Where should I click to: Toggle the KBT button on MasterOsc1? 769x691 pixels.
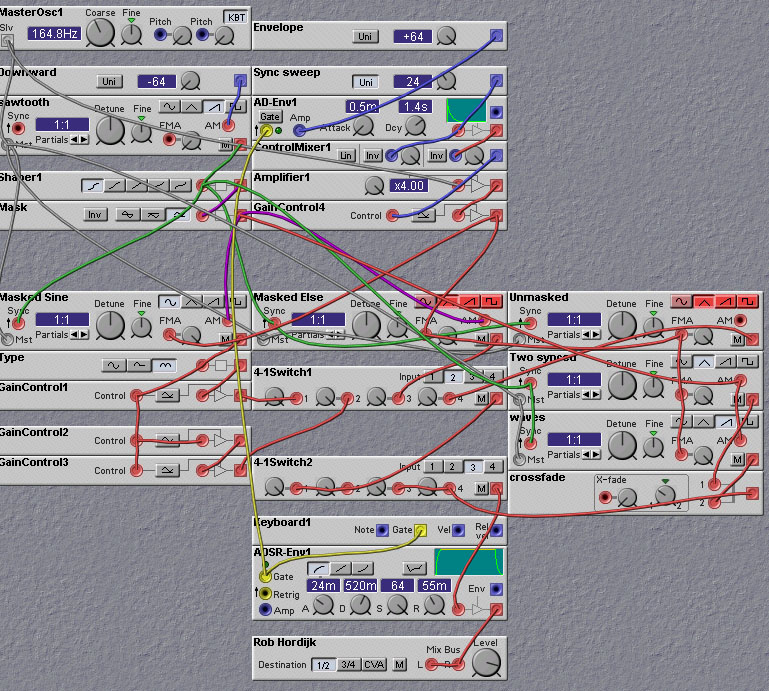pyautogui.click(x=236, y=17)
